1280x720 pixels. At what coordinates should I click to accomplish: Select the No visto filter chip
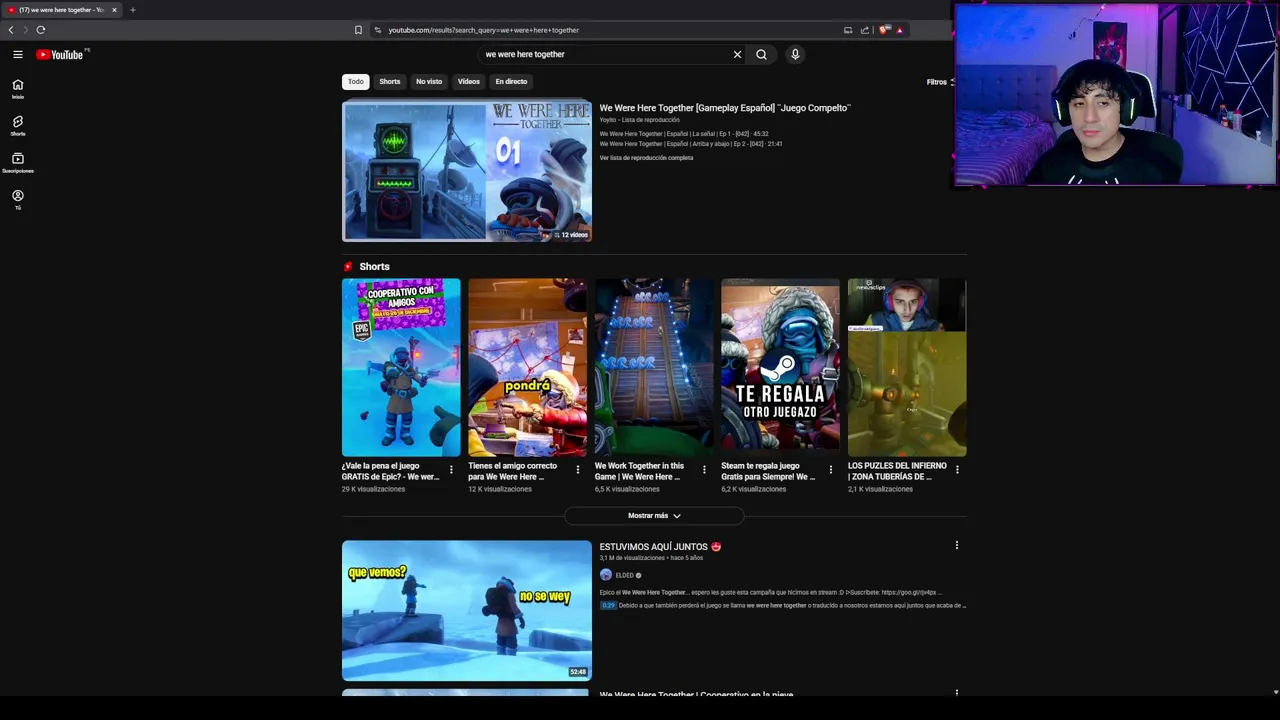click(x=429, y=81)
